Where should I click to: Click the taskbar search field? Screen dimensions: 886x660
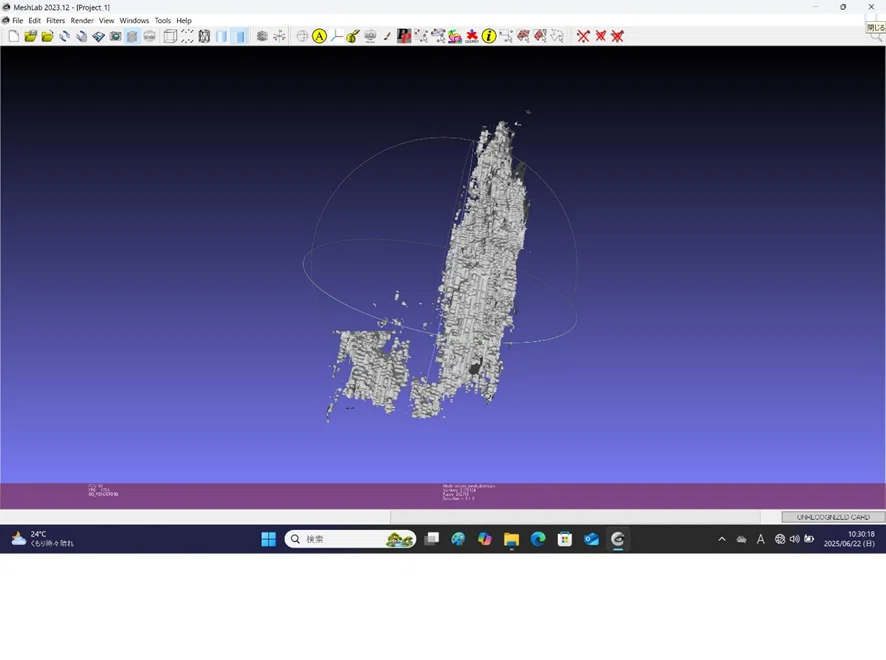[x=350, y=539]
